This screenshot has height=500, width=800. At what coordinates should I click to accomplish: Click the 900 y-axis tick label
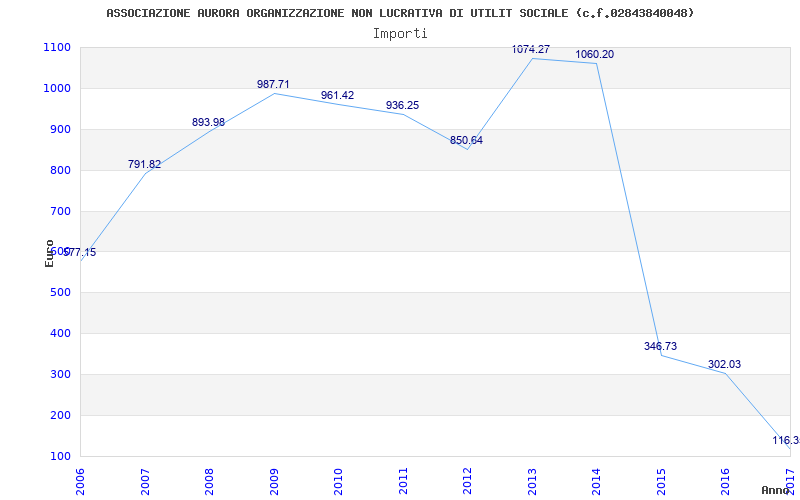[63, 130]
